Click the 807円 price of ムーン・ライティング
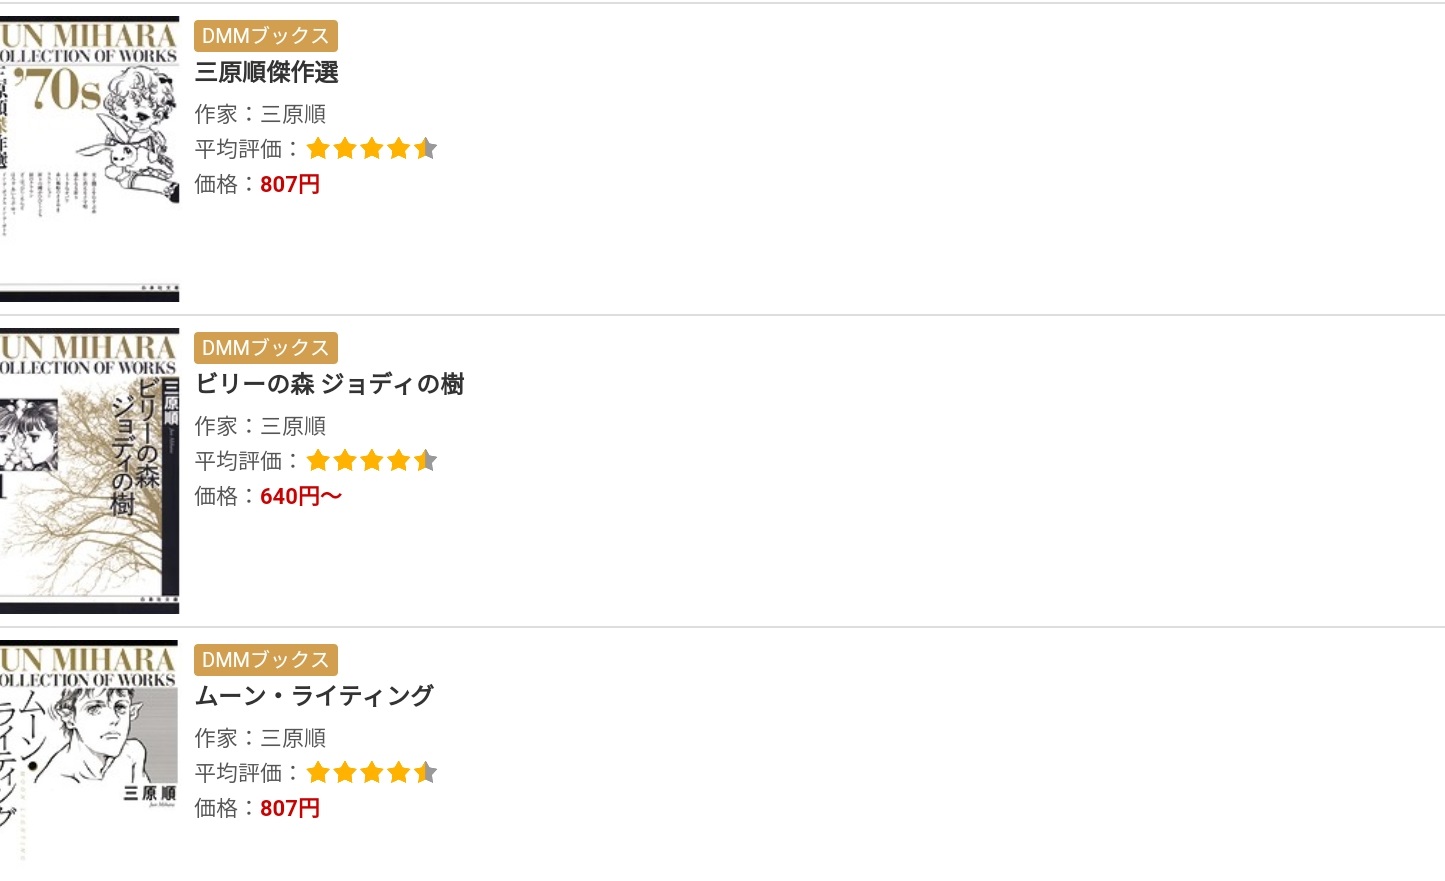The width and height of the screenshot is (1445, 881). coord(290,808)
